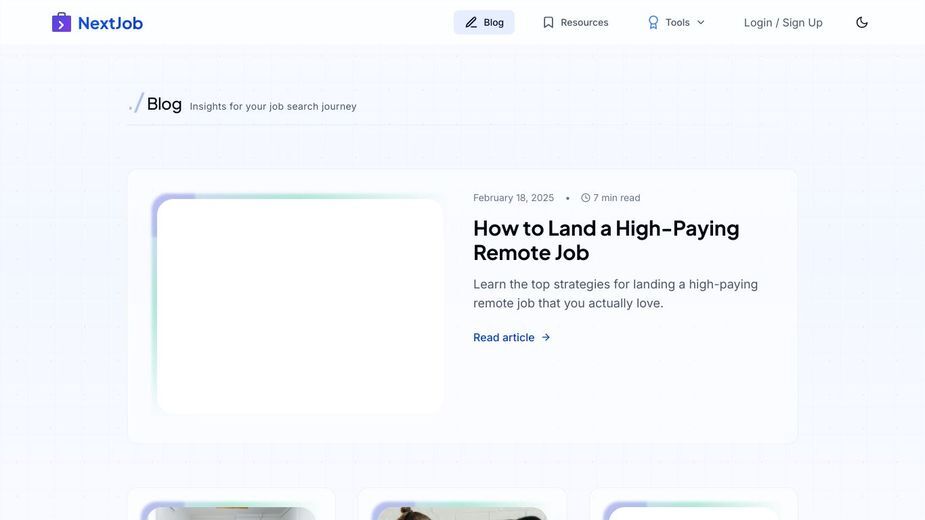The image size is (925, 520).
Task: Open the featured article's blank thumbnail
Action: pyautogui.click(x=300, y=306)
